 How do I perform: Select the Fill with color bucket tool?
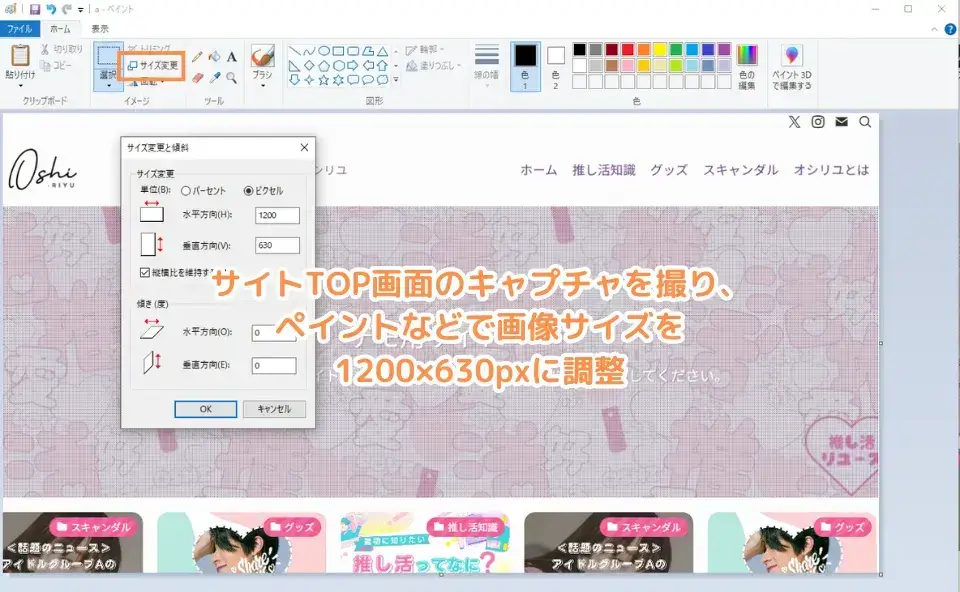213,57
